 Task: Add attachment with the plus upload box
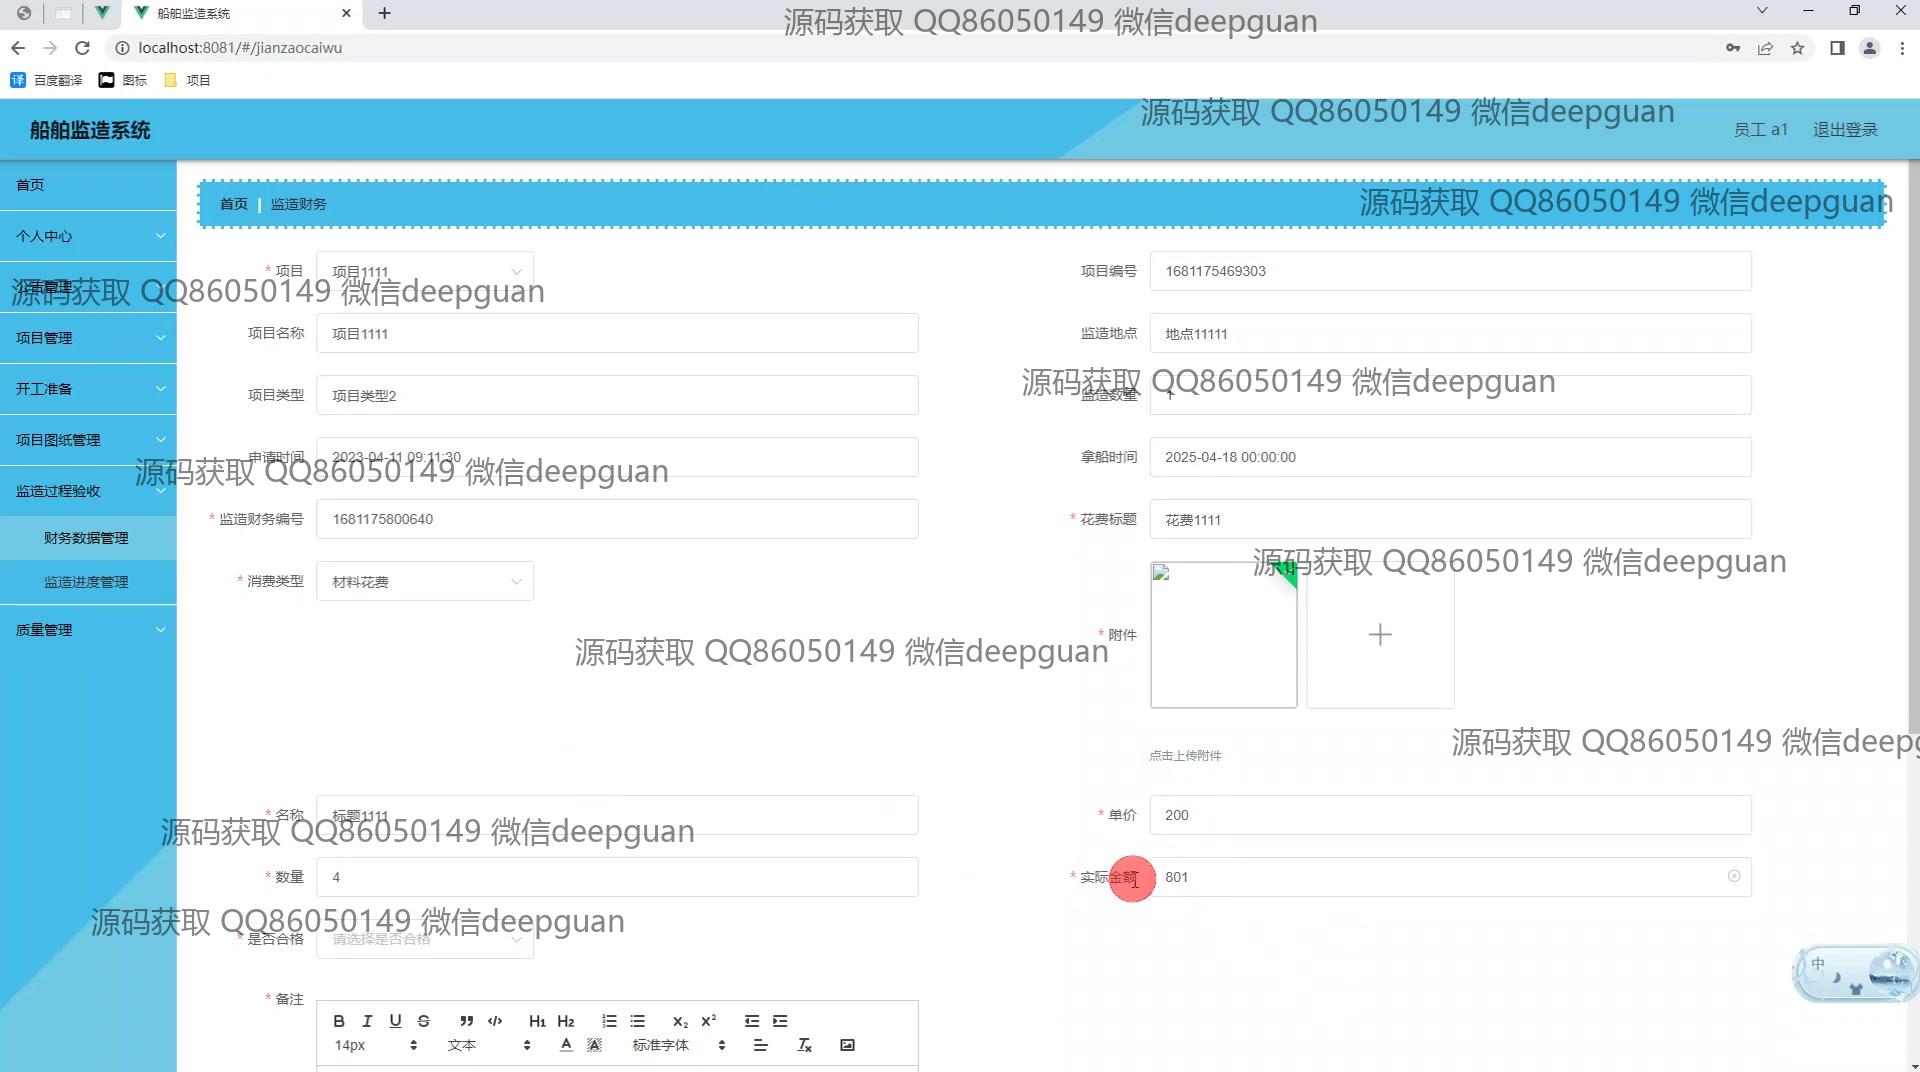click(1380, 635)
